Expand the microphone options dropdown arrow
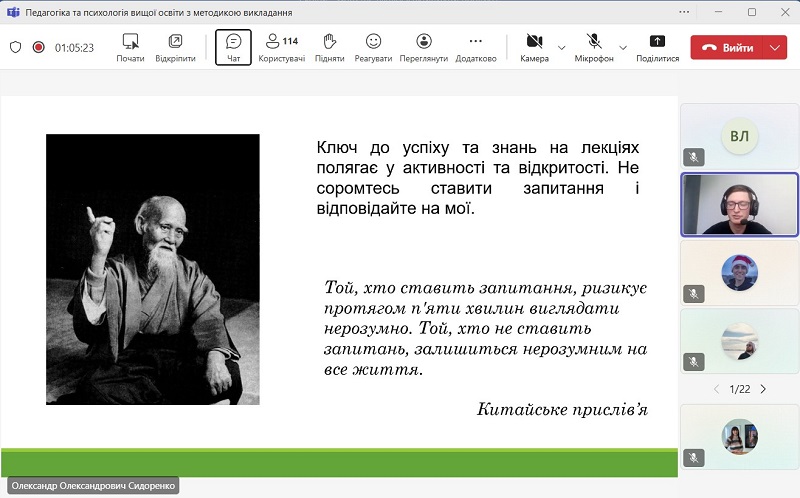800x498 pixels. (x=623, y=47)
